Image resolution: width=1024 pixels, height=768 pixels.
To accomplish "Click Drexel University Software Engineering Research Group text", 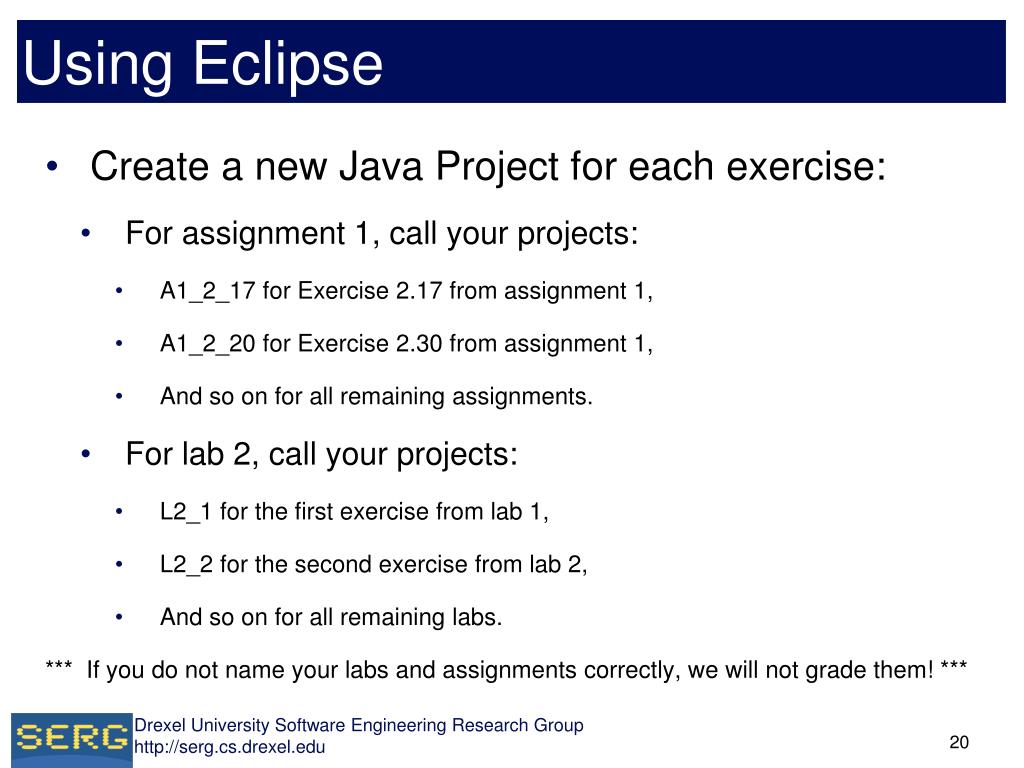I will (x=359, y=725).
